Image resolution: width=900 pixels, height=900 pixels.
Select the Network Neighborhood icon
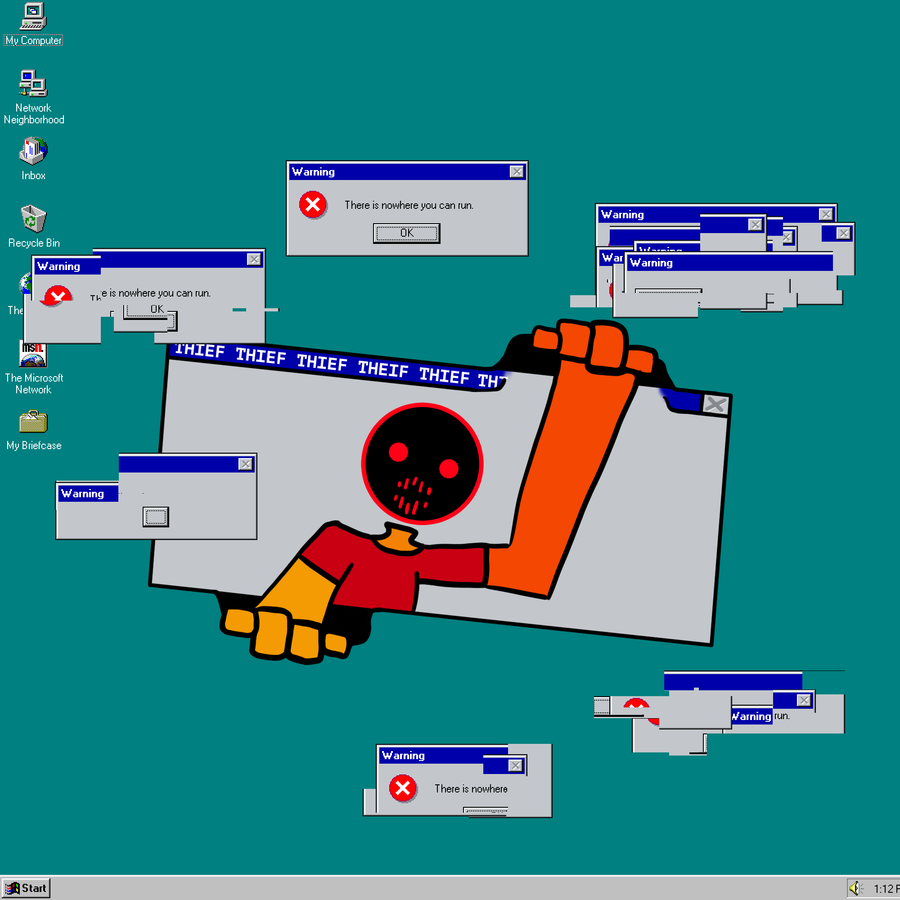[33, 97]
